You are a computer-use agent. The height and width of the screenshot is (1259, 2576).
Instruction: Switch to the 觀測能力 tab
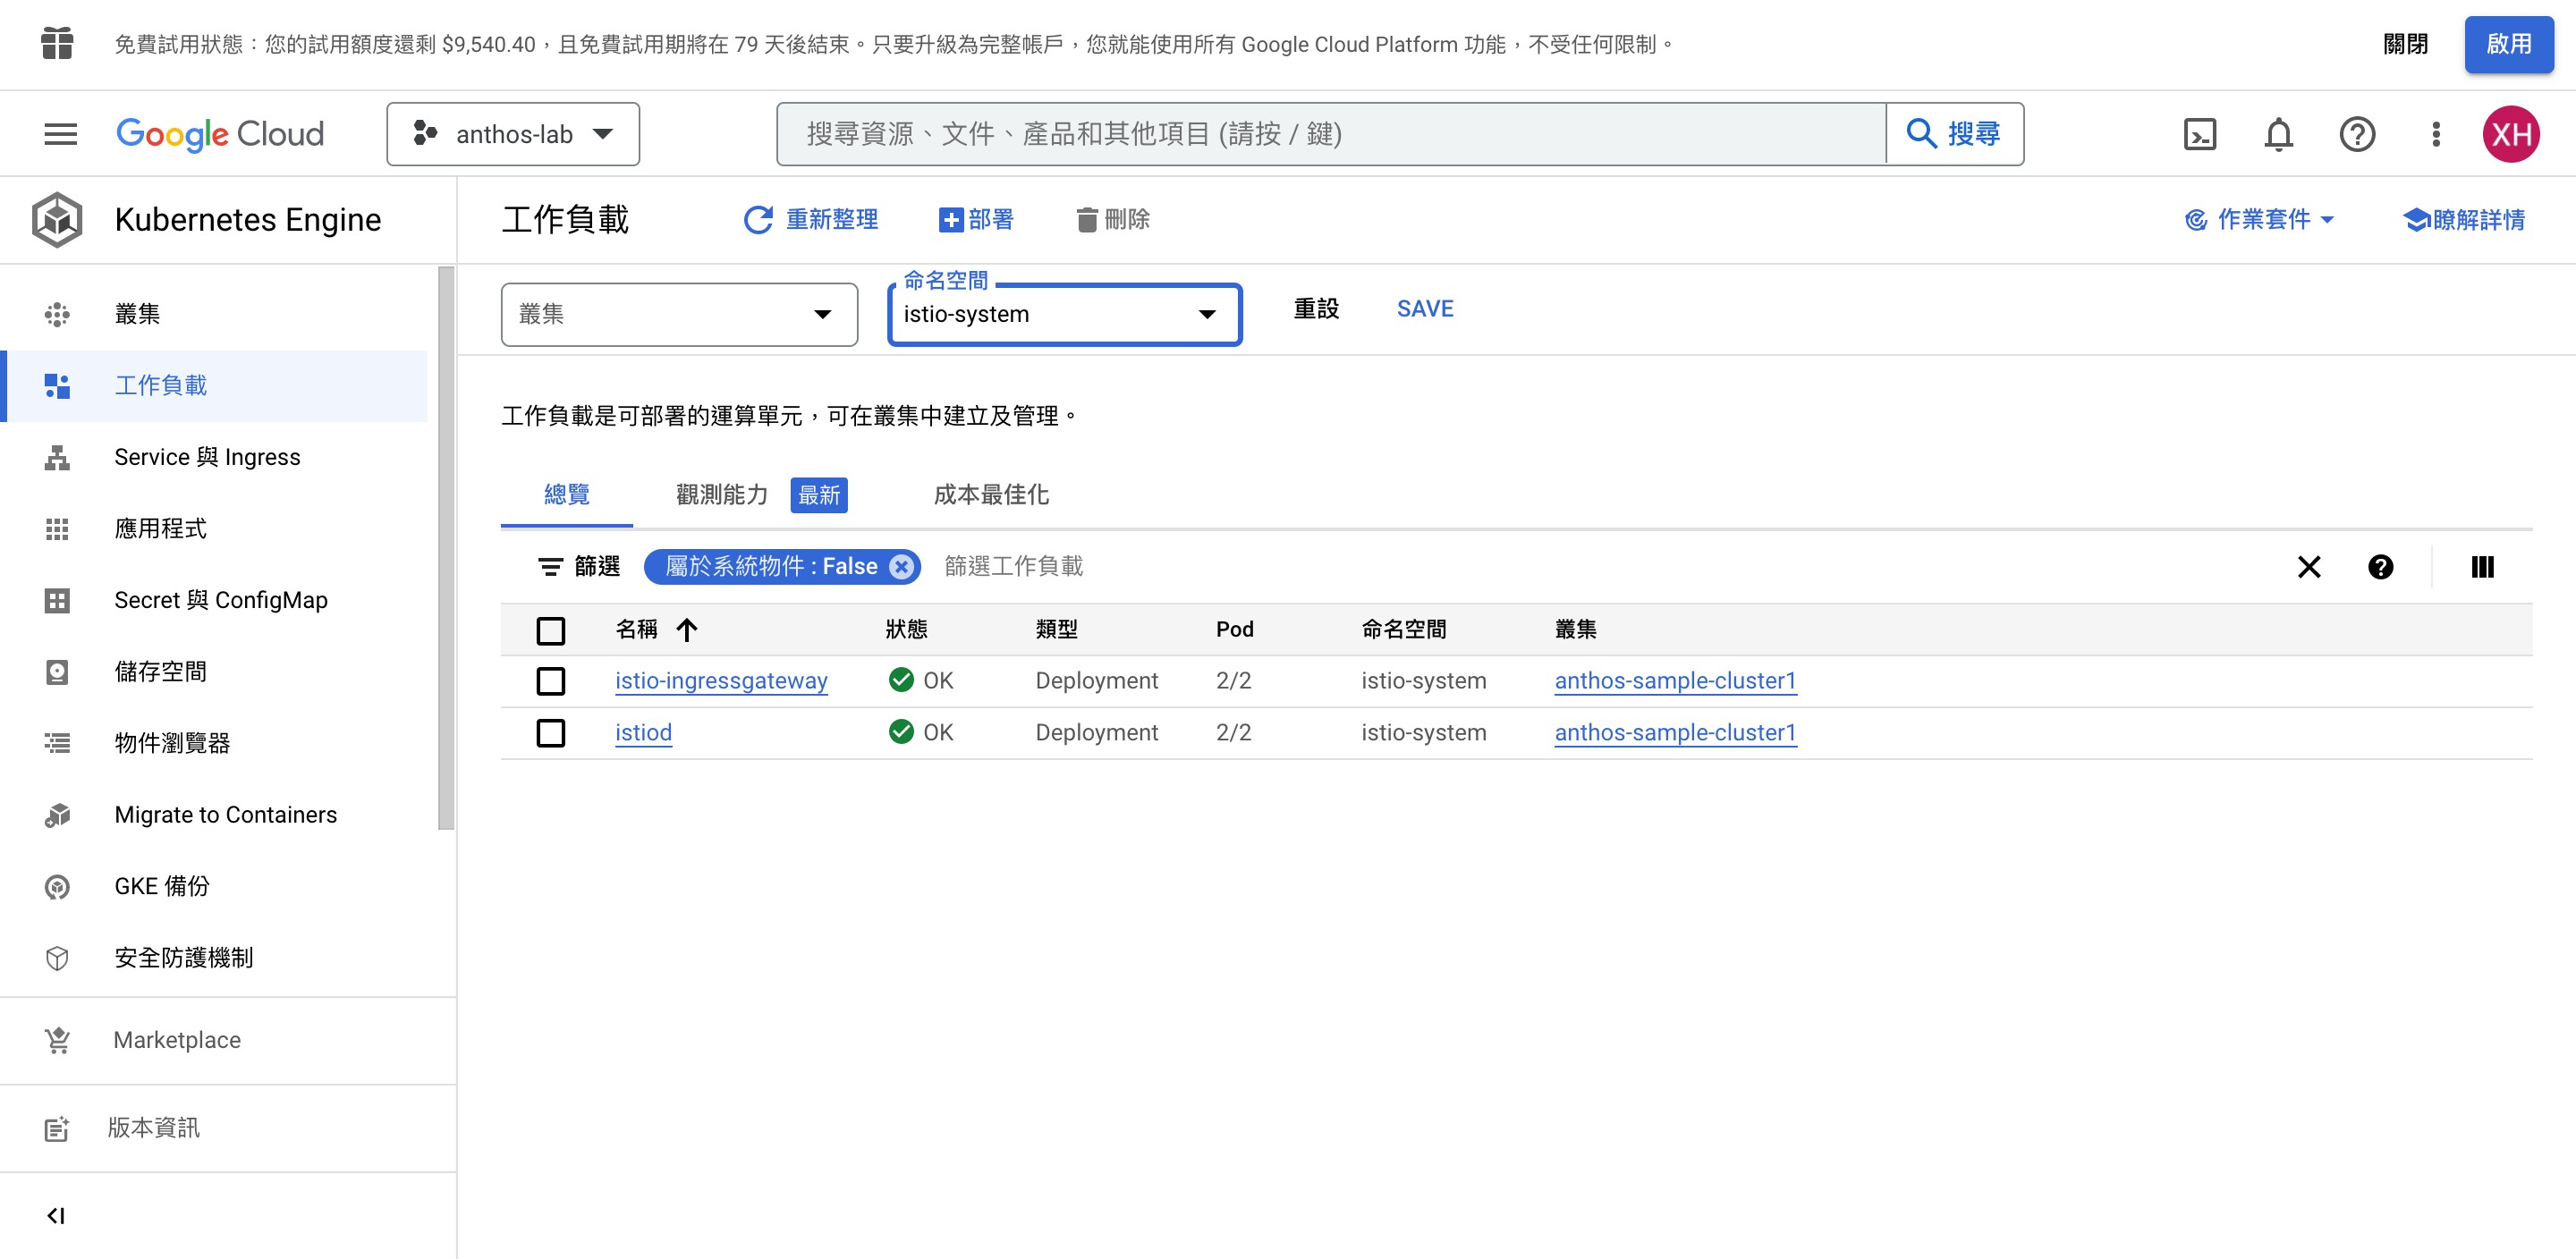click(x=722, y=494)
